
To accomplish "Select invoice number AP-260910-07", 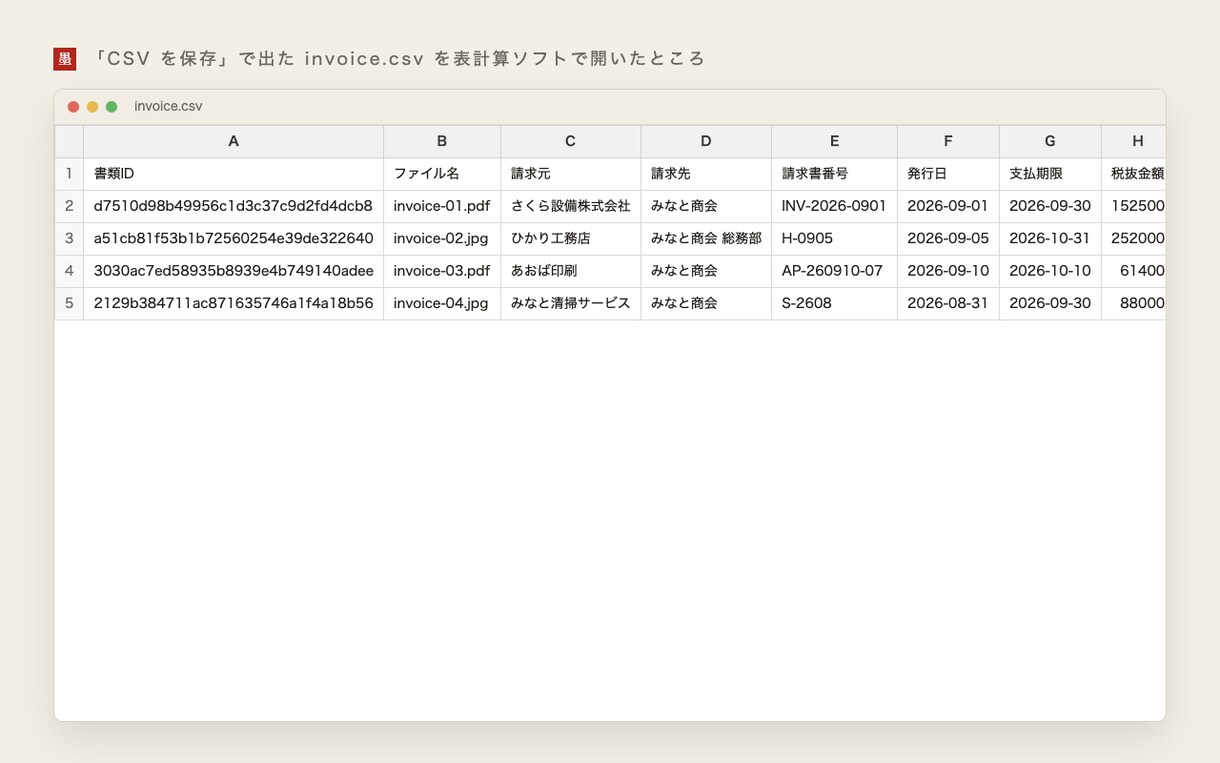I will coord(834,271).
